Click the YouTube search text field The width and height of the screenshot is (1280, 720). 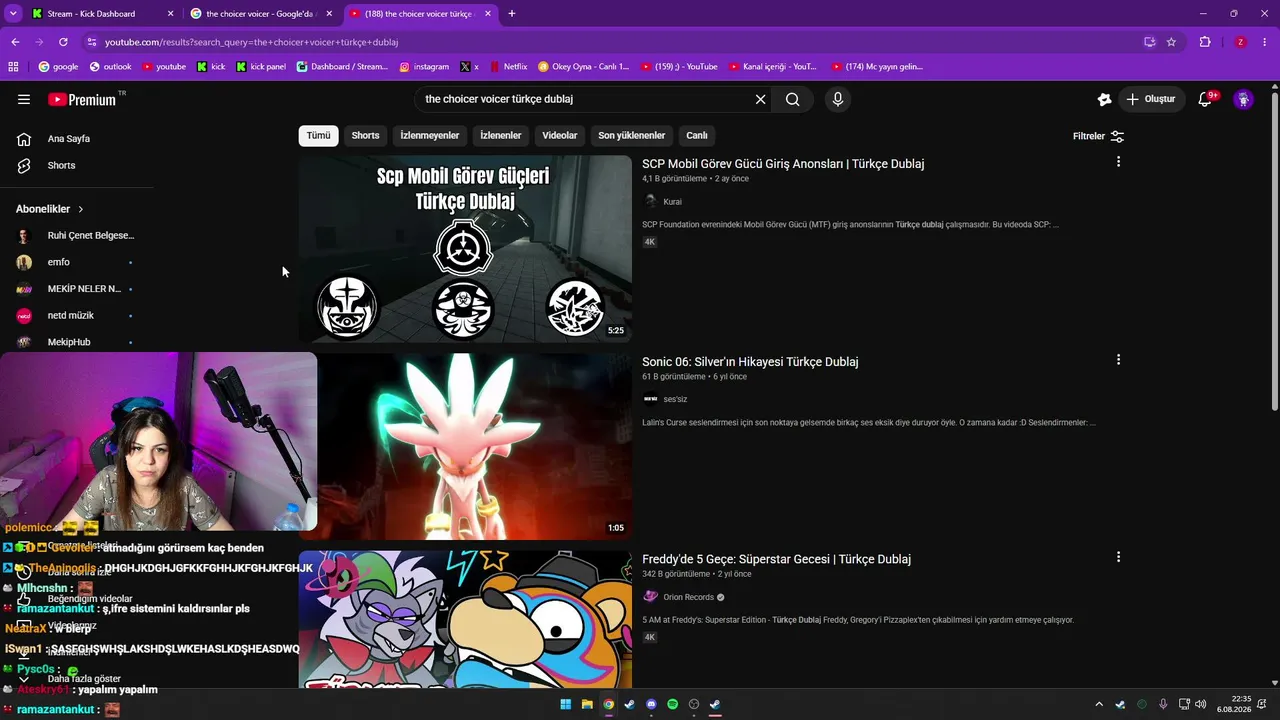[585, 99]
